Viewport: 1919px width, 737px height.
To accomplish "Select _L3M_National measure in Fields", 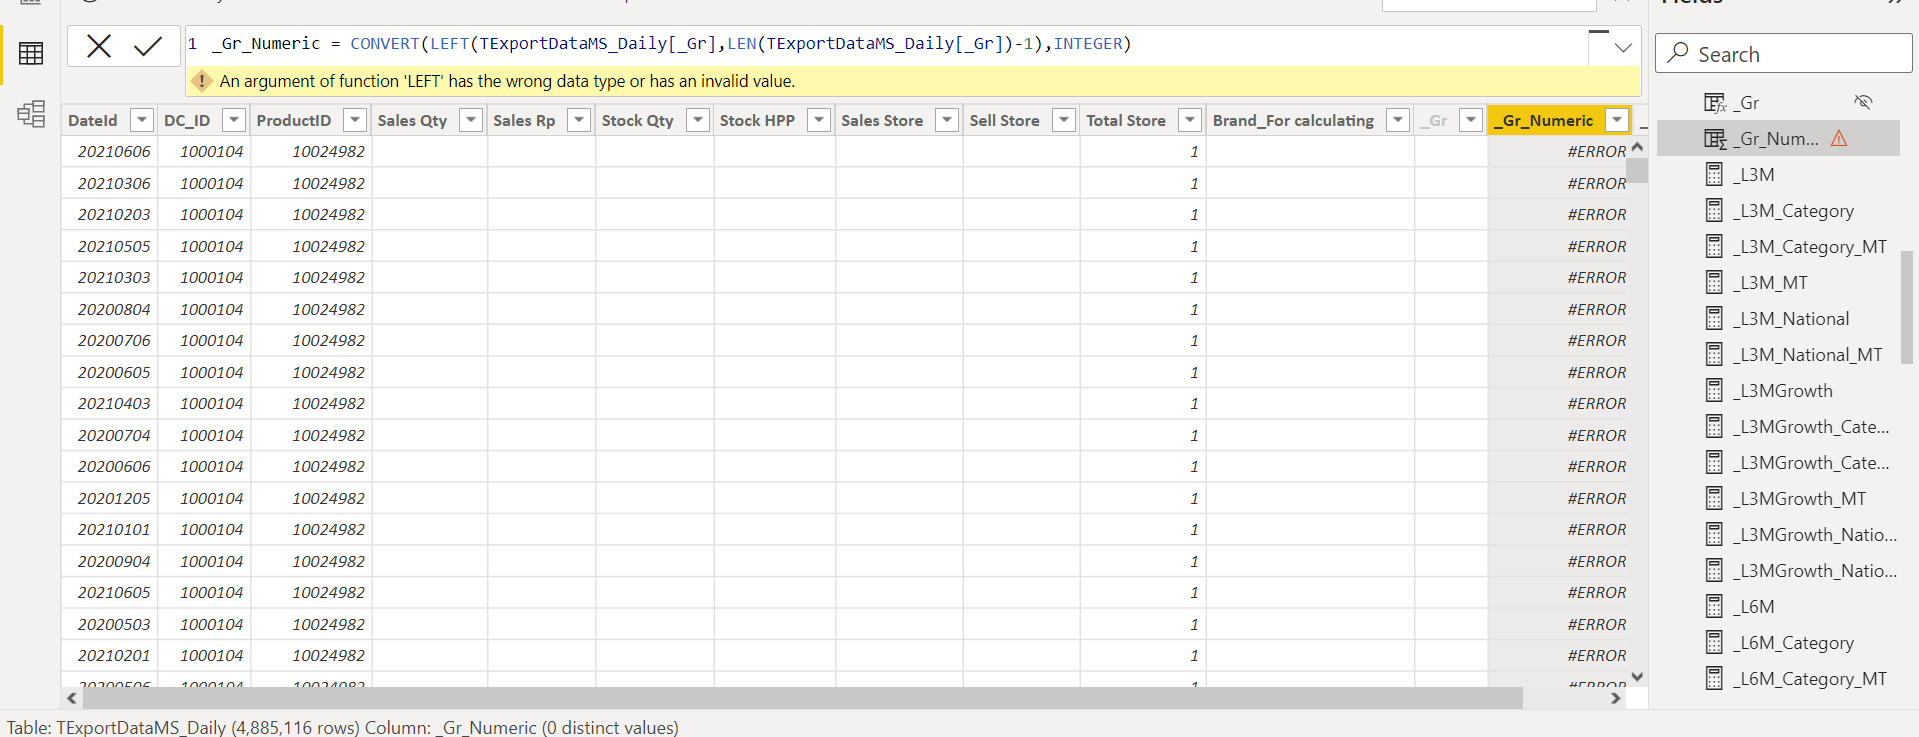I will 1778,318.
